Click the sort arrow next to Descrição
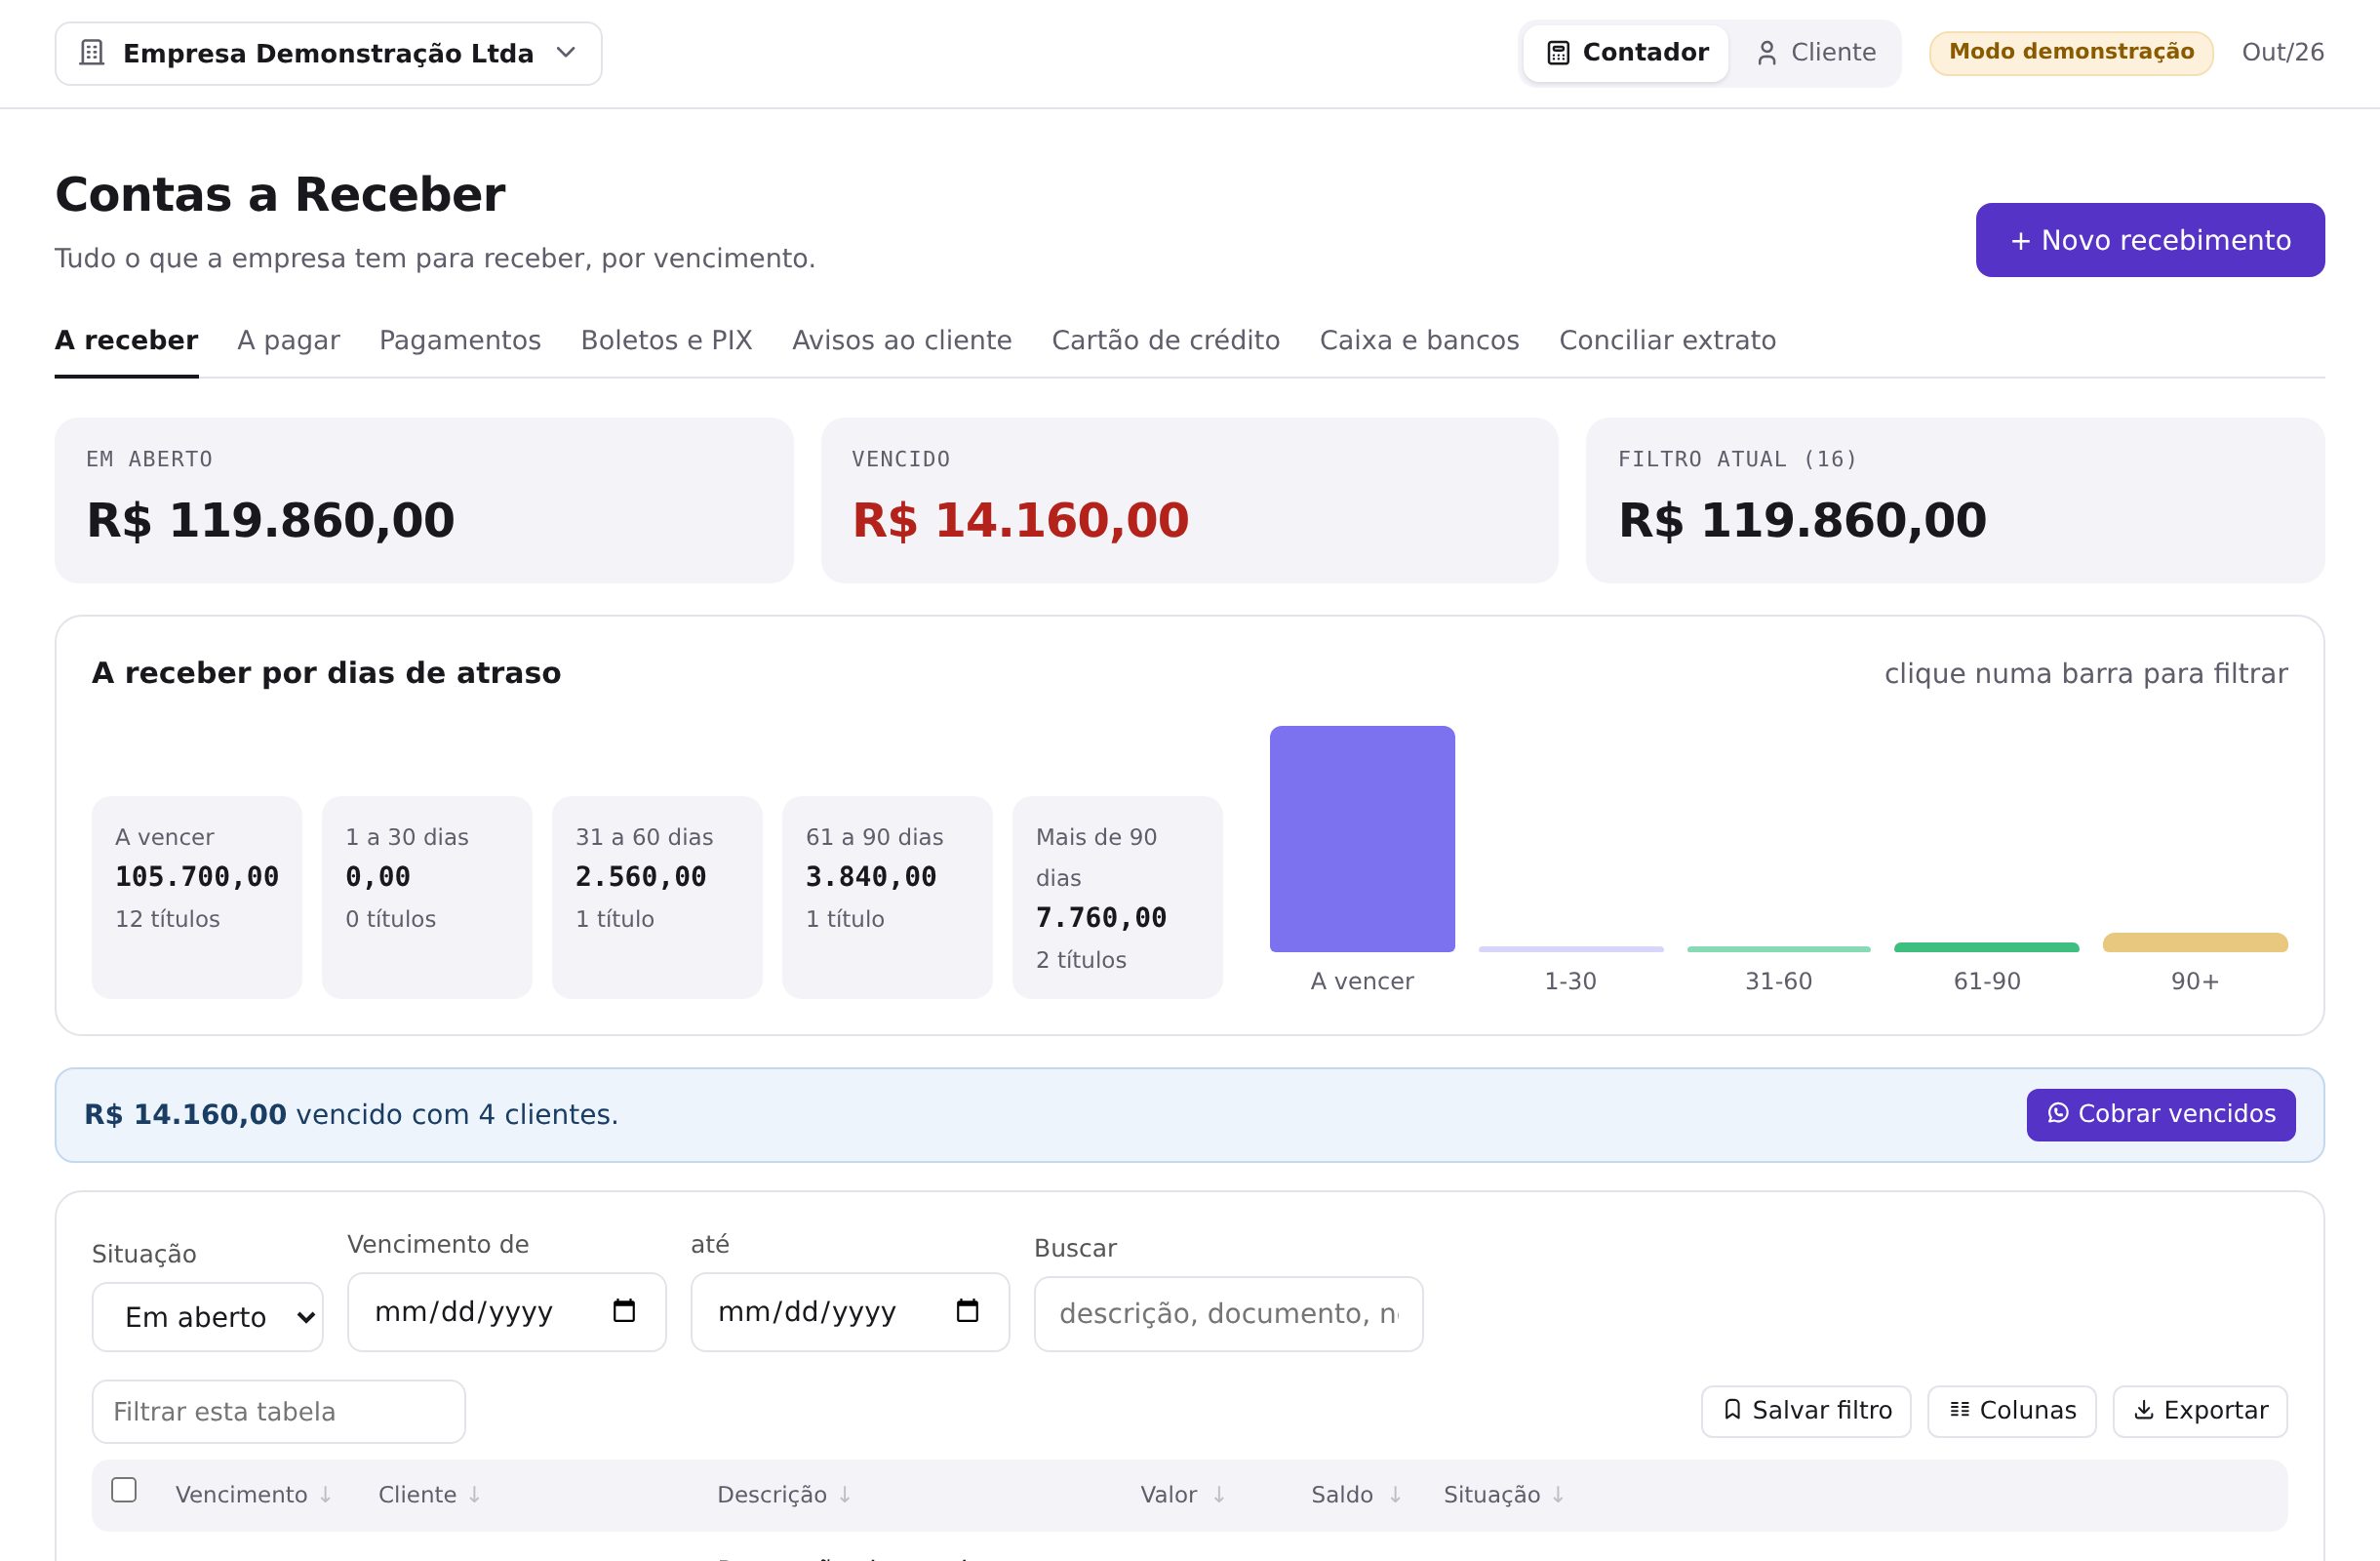Viewport: 2380px width, 1561px height. click(x=844, y=1495)
